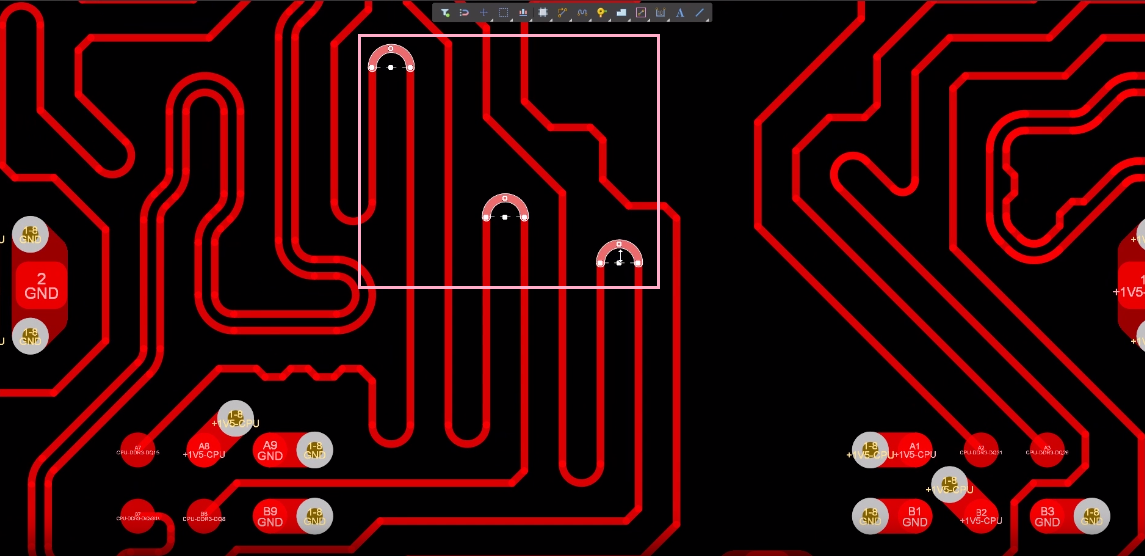The image size is (1145, 556).
Task: Select the GND via beside pad B3
Action: click(x=1092, y=517)
